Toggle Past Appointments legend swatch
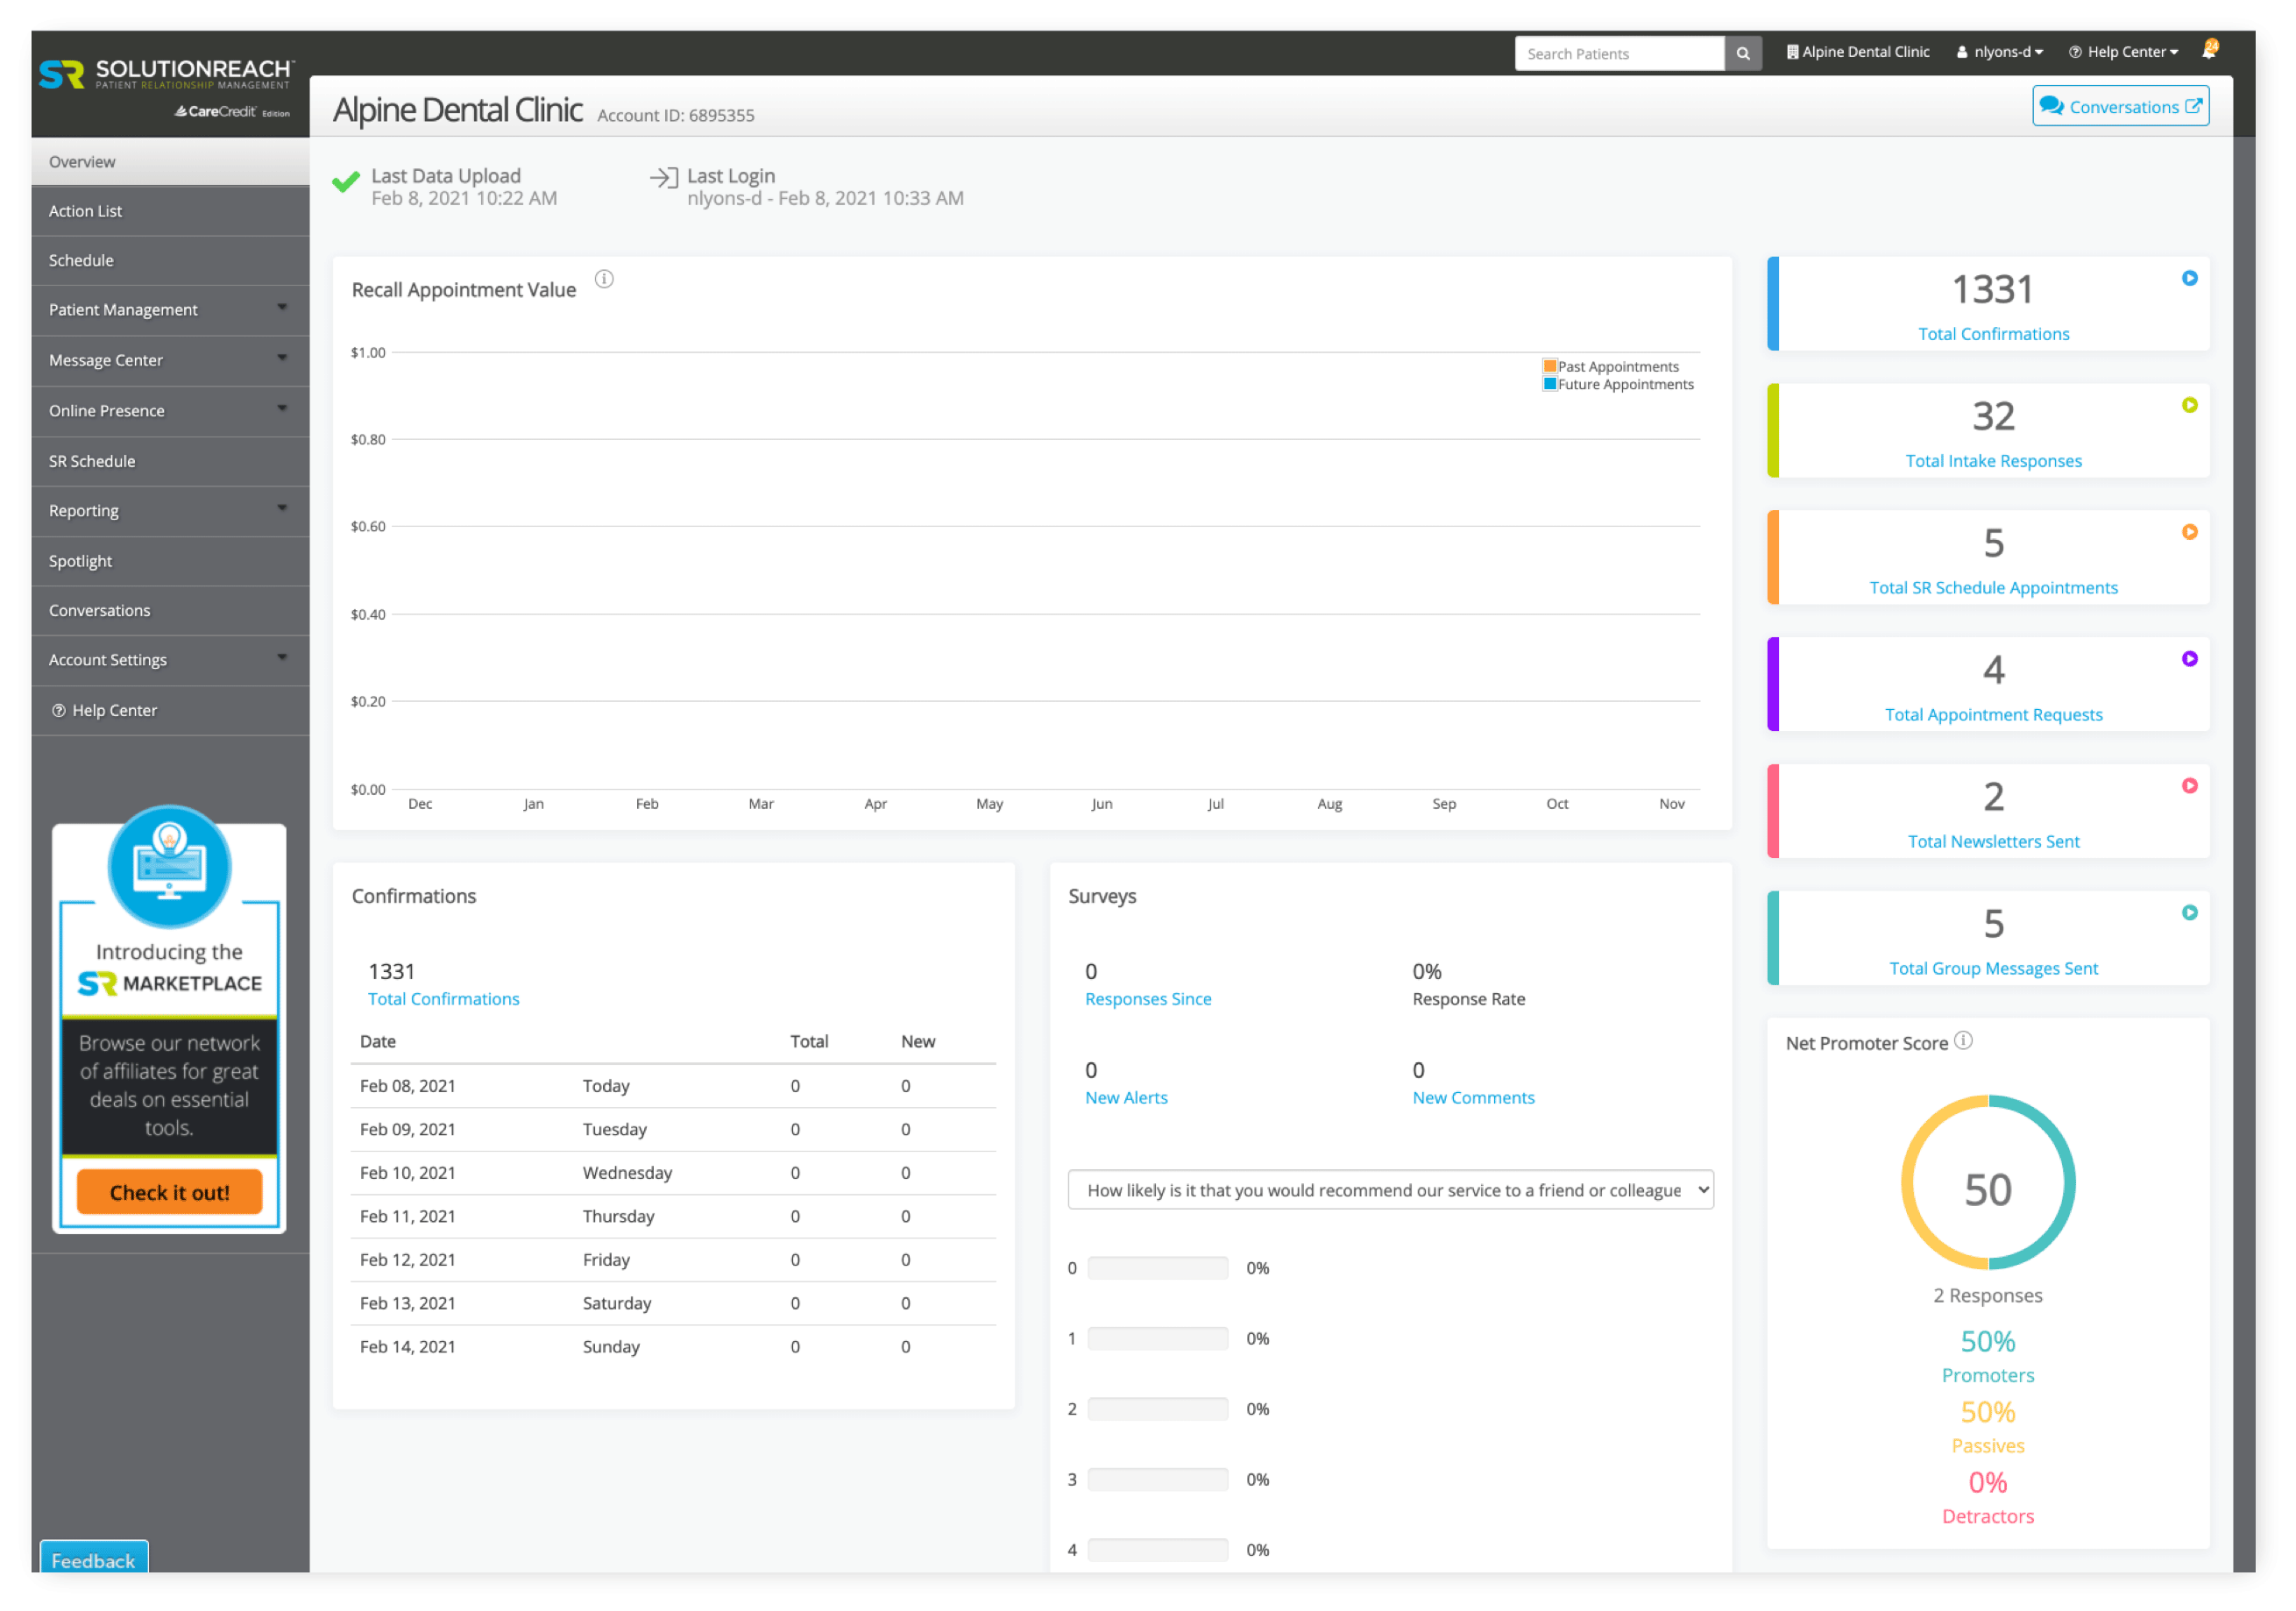The height and width of the screenshot is (1611, 2296). pyautogui.click(x=1549, y=366)
